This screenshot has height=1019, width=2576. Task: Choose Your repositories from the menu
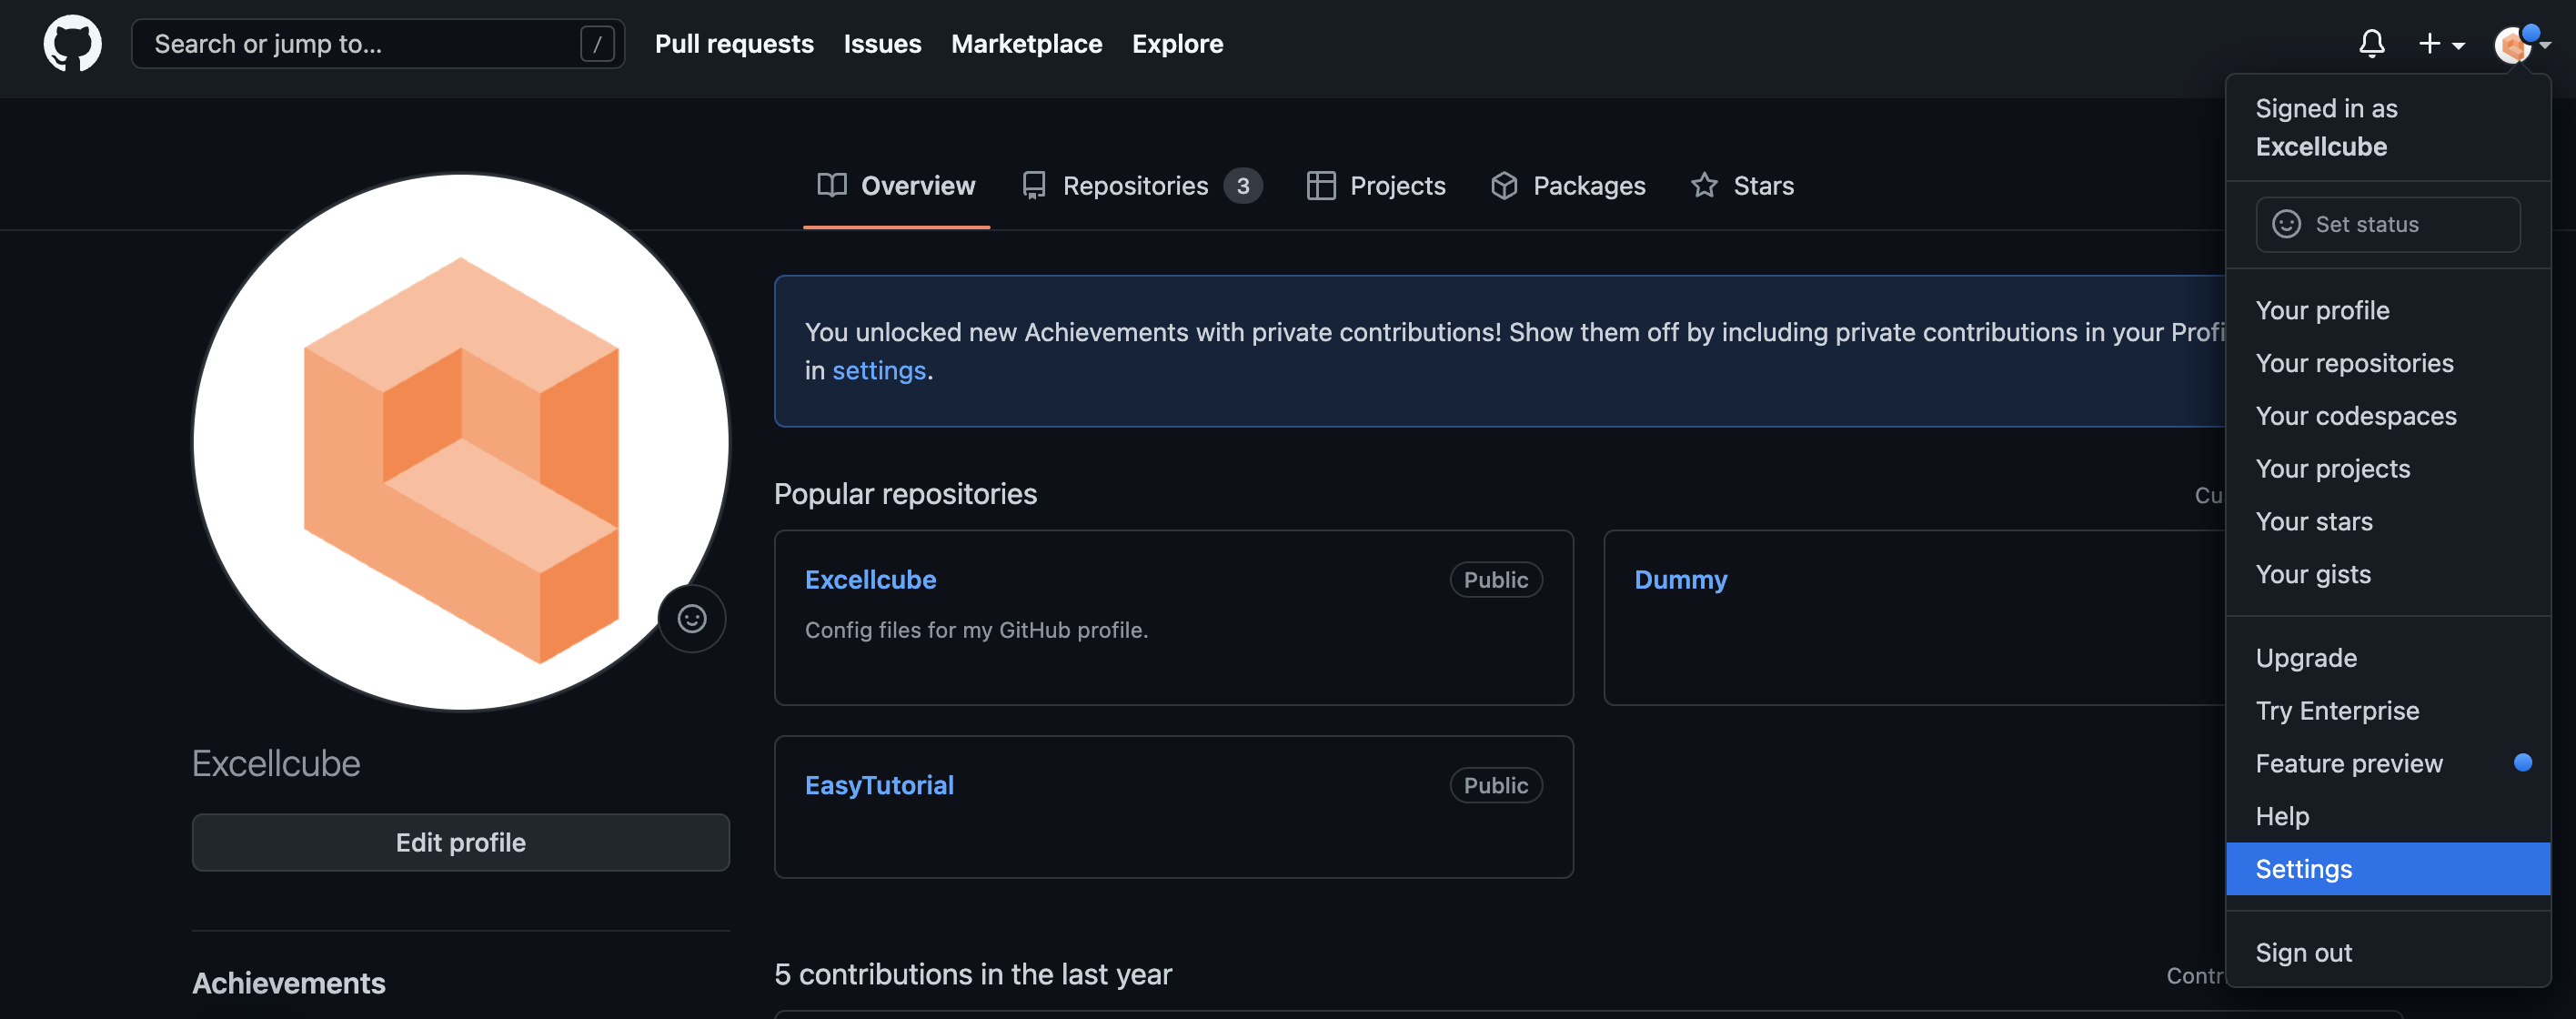[x=2354, y=363]
